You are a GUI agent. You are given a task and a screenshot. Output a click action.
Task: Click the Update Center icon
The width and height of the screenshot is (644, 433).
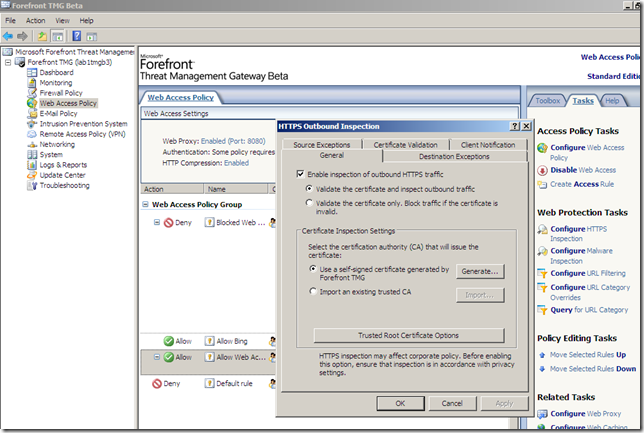point(32,175)
